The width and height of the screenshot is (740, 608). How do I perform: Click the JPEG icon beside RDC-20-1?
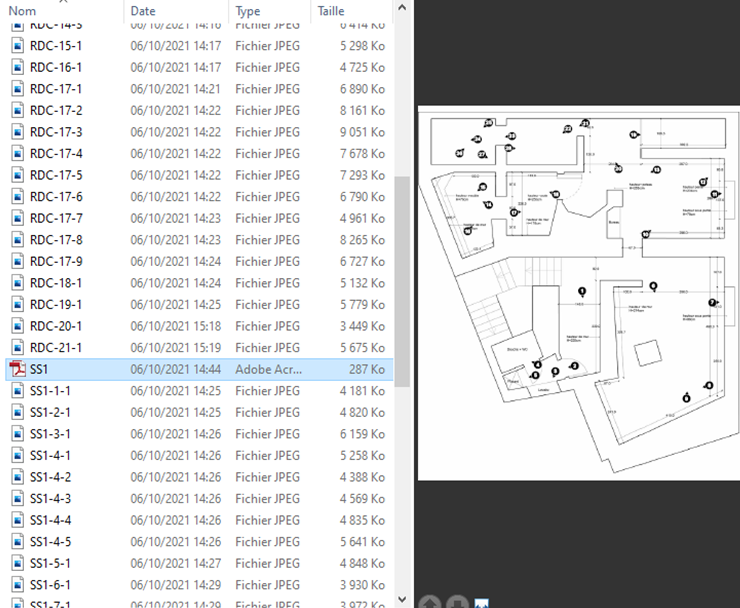[x=17, y=326]
